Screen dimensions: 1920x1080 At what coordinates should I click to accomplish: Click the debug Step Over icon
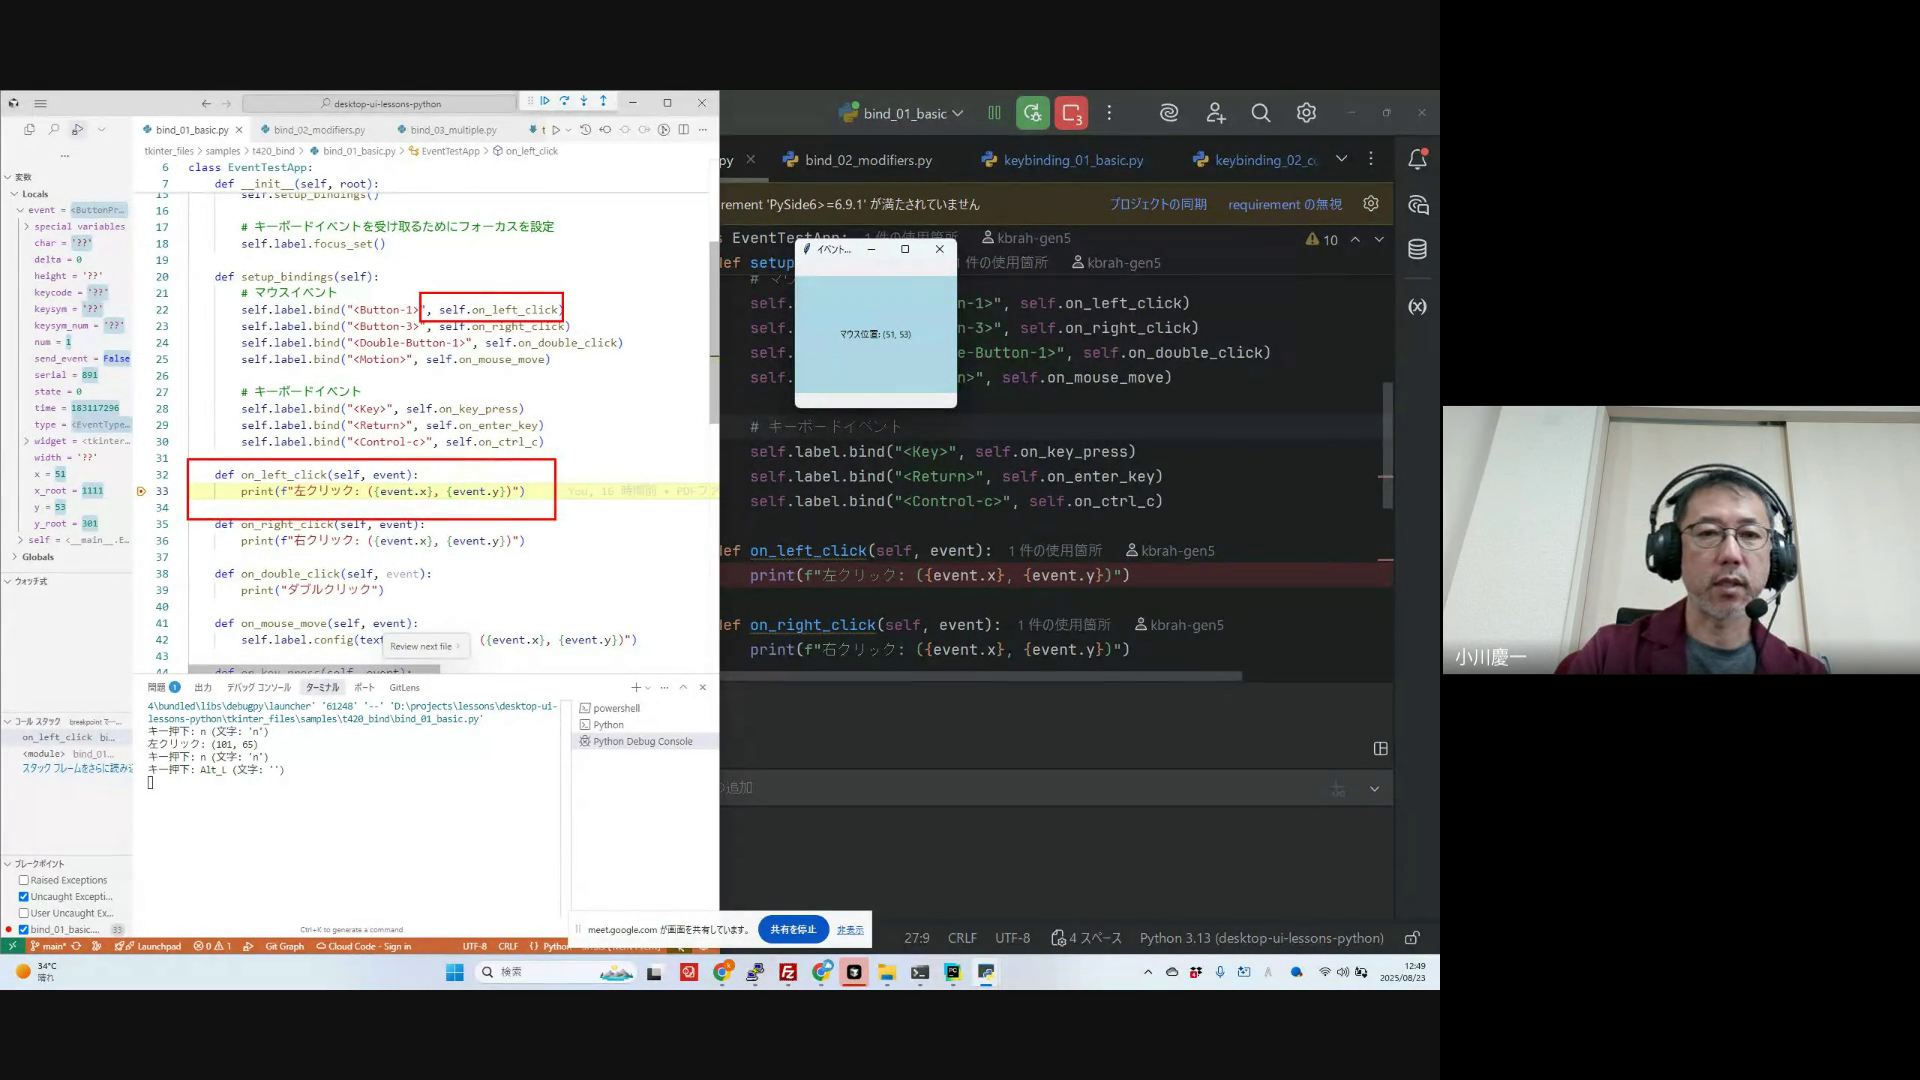pos(565,101)
